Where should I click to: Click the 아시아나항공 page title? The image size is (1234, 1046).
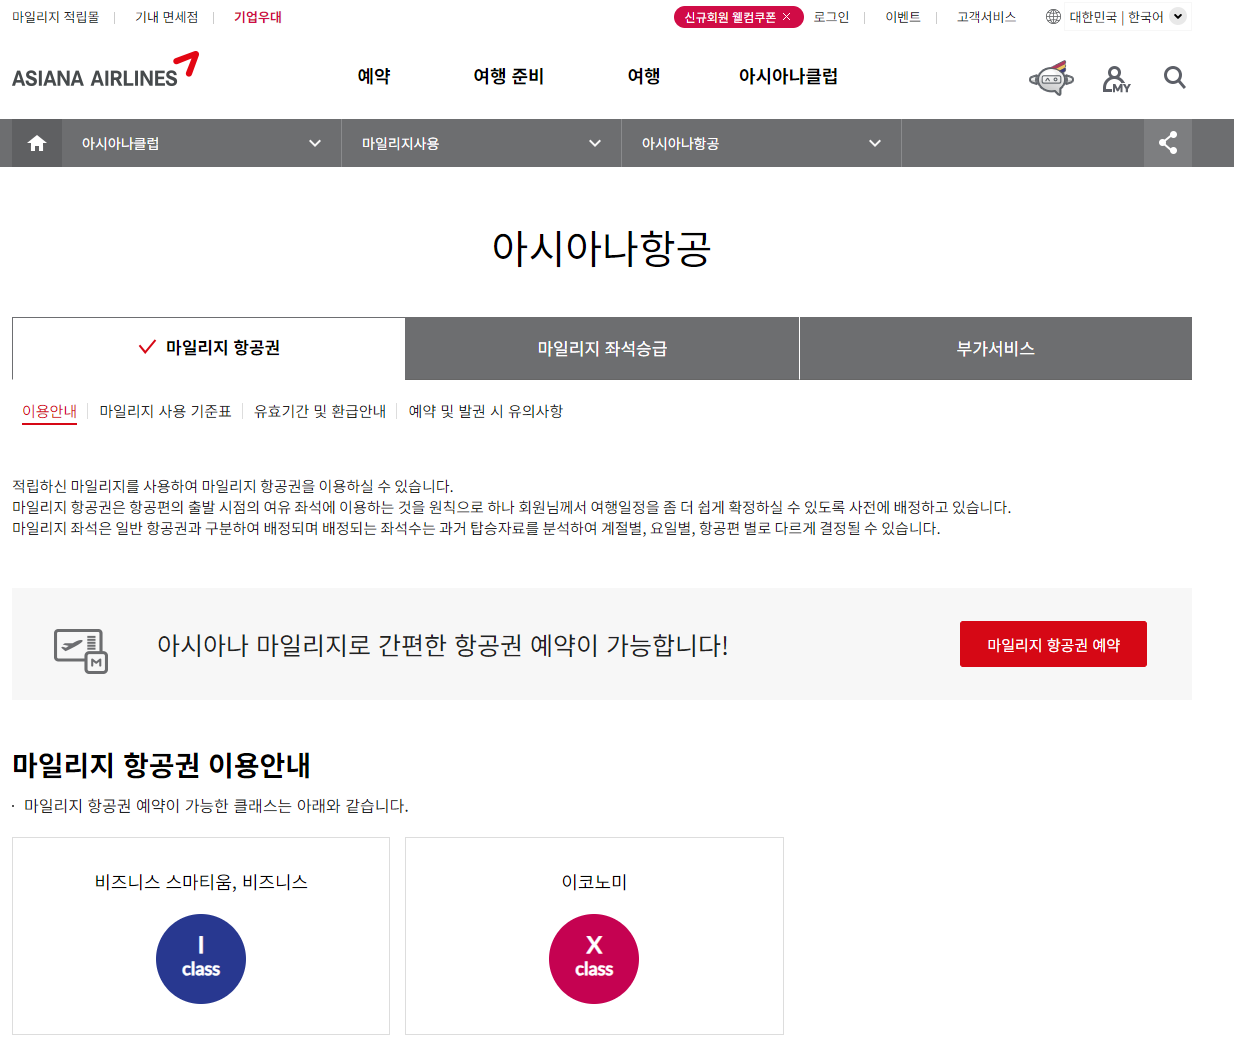point(601,248)
